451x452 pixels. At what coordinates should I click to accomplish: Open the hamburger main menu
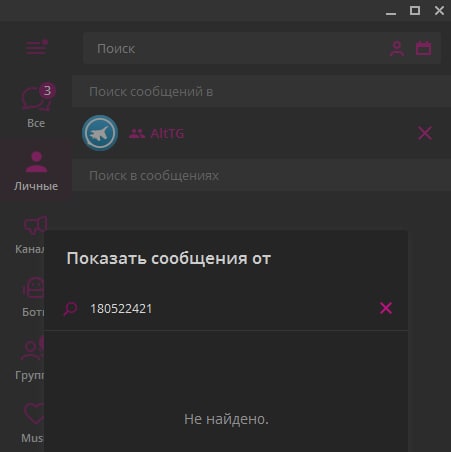pyautogui.click(x=37, y=47)
